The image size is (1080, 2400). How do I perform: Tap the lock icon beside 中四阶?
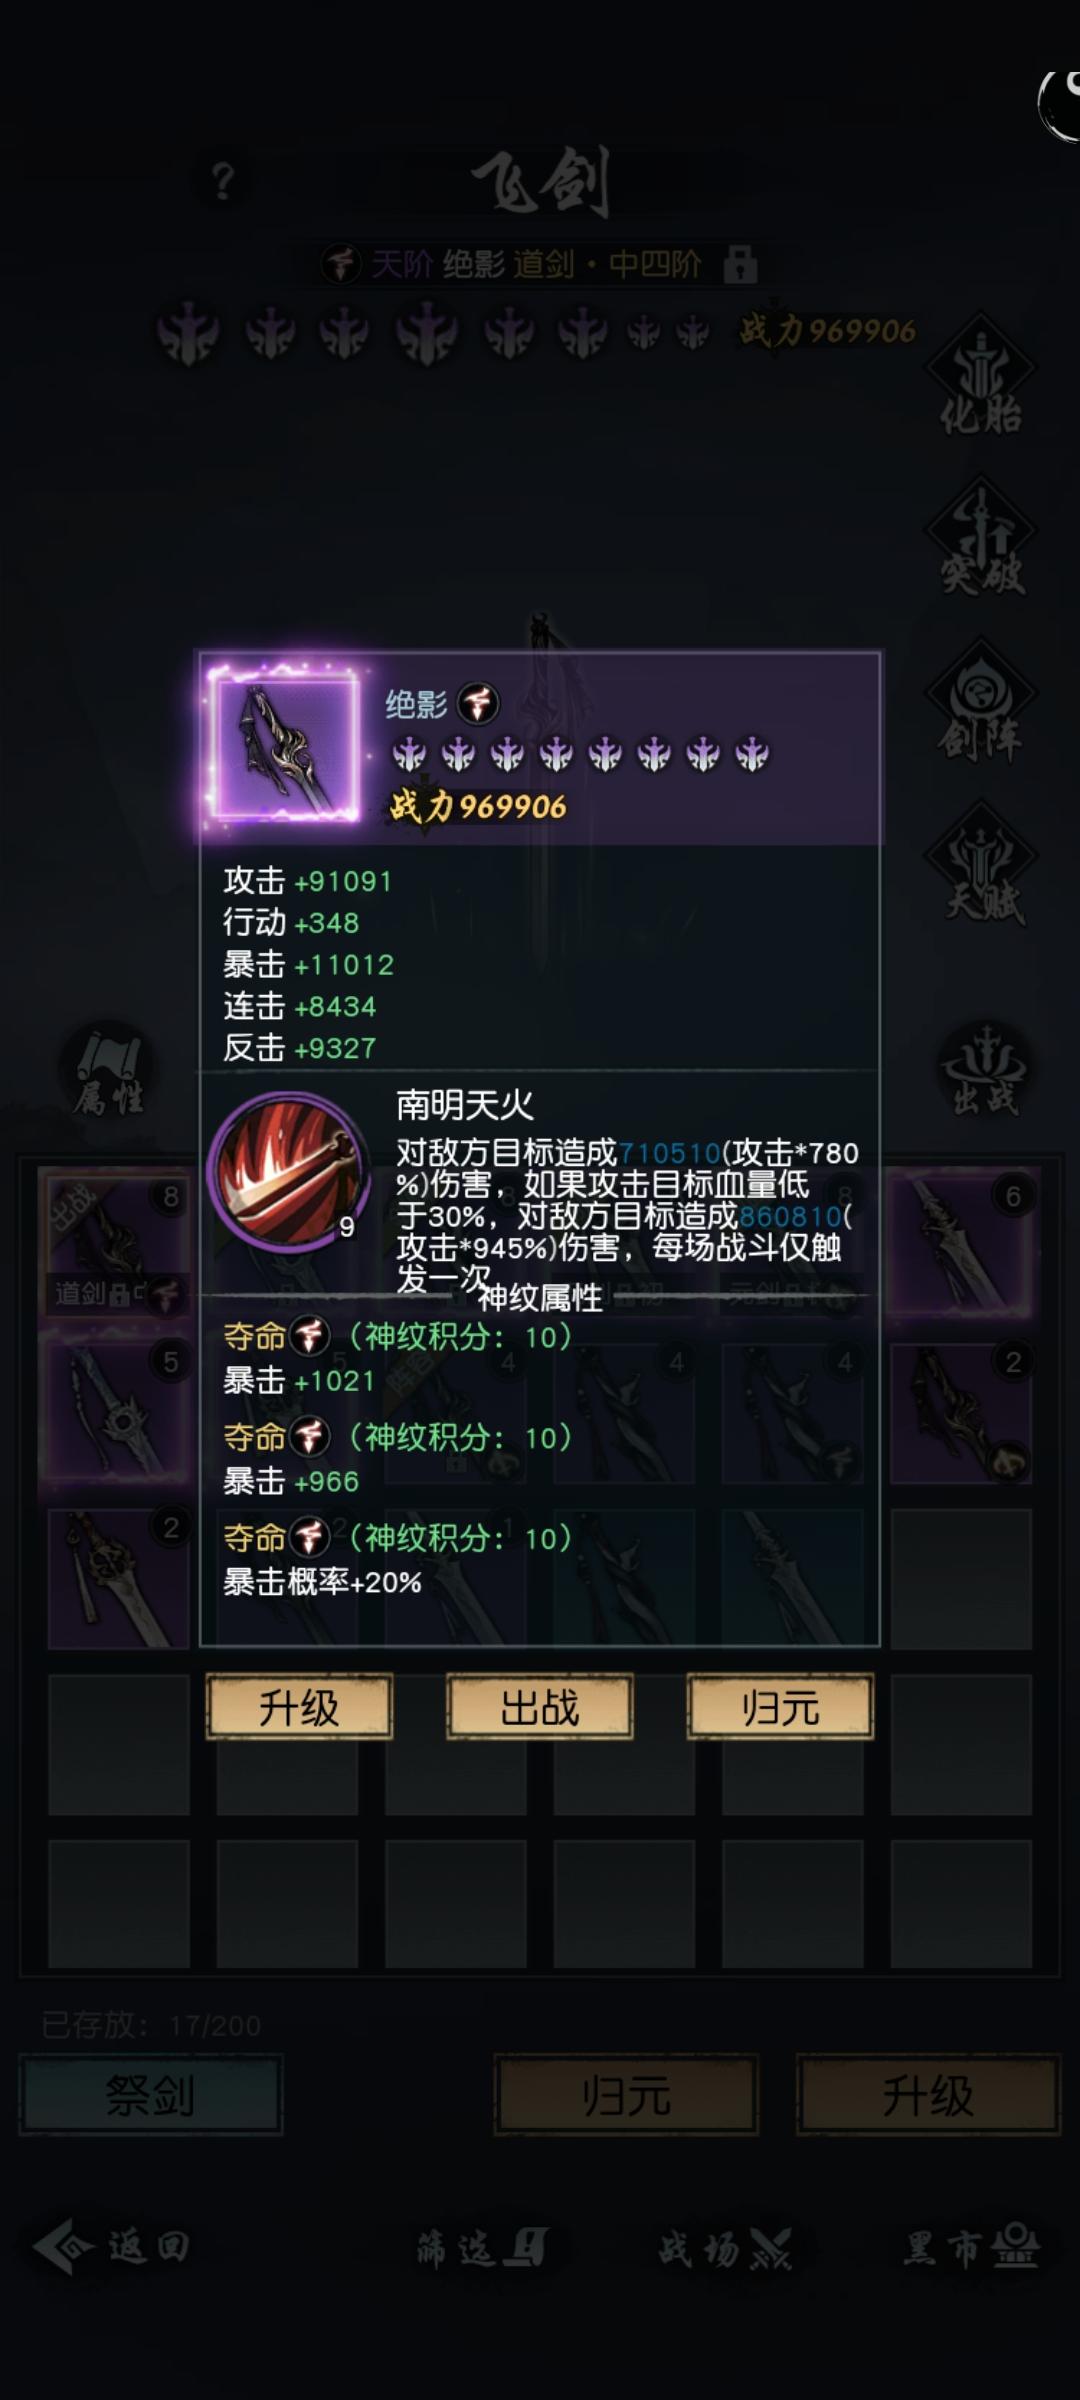(x=740, y=265)
